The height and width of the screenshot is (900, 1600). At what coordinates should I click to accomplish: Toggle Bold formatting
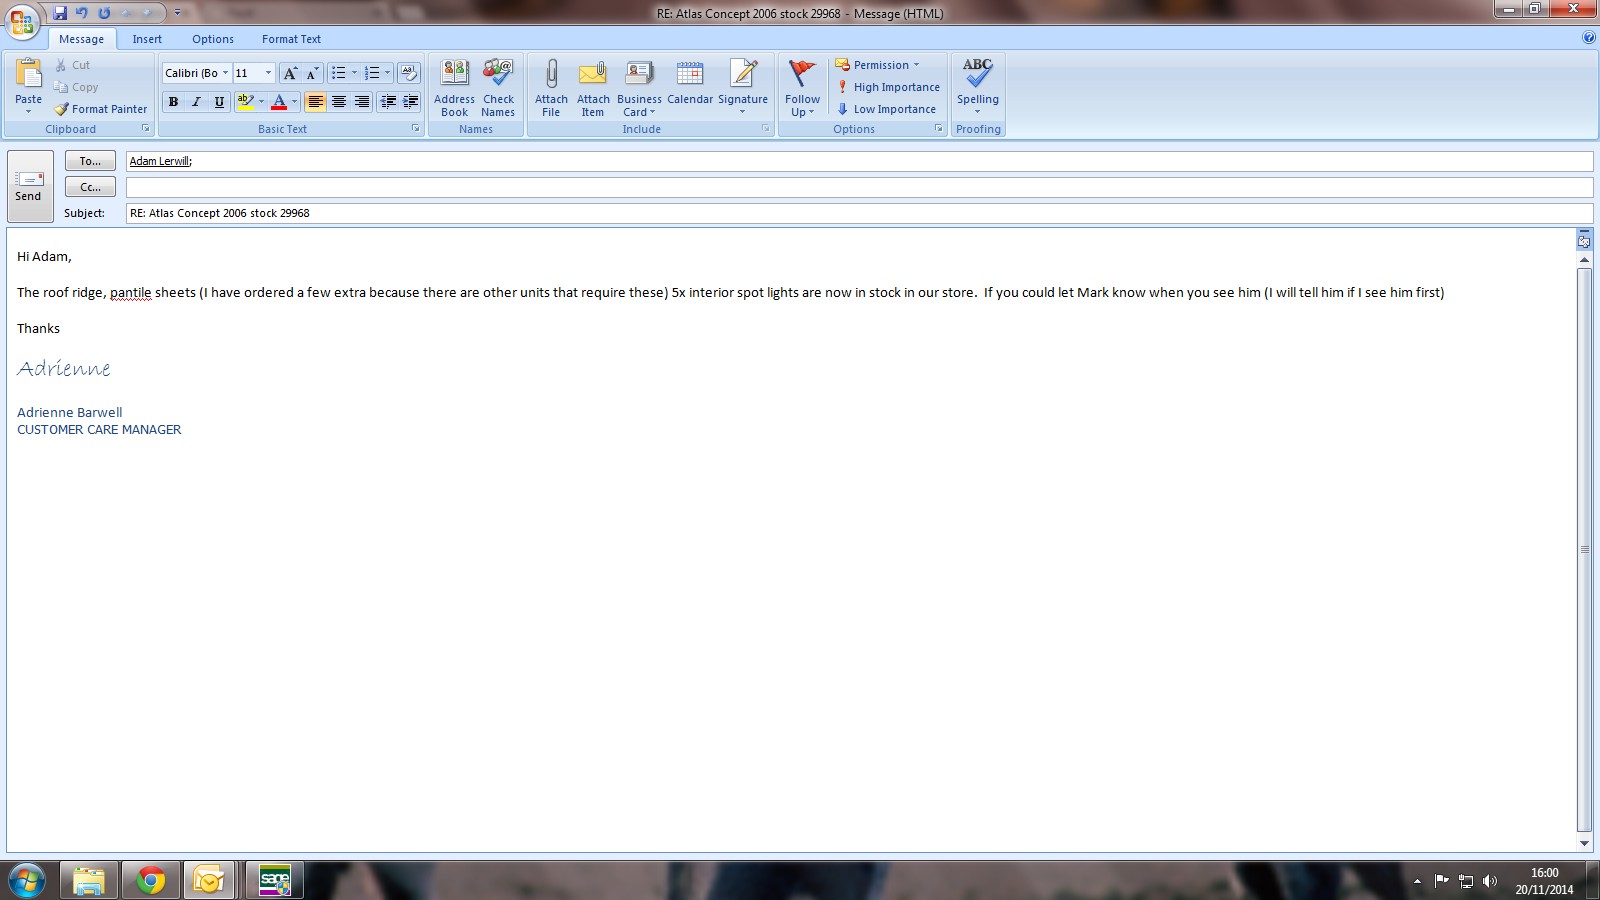pyautogui.click(x=173, y=102)
